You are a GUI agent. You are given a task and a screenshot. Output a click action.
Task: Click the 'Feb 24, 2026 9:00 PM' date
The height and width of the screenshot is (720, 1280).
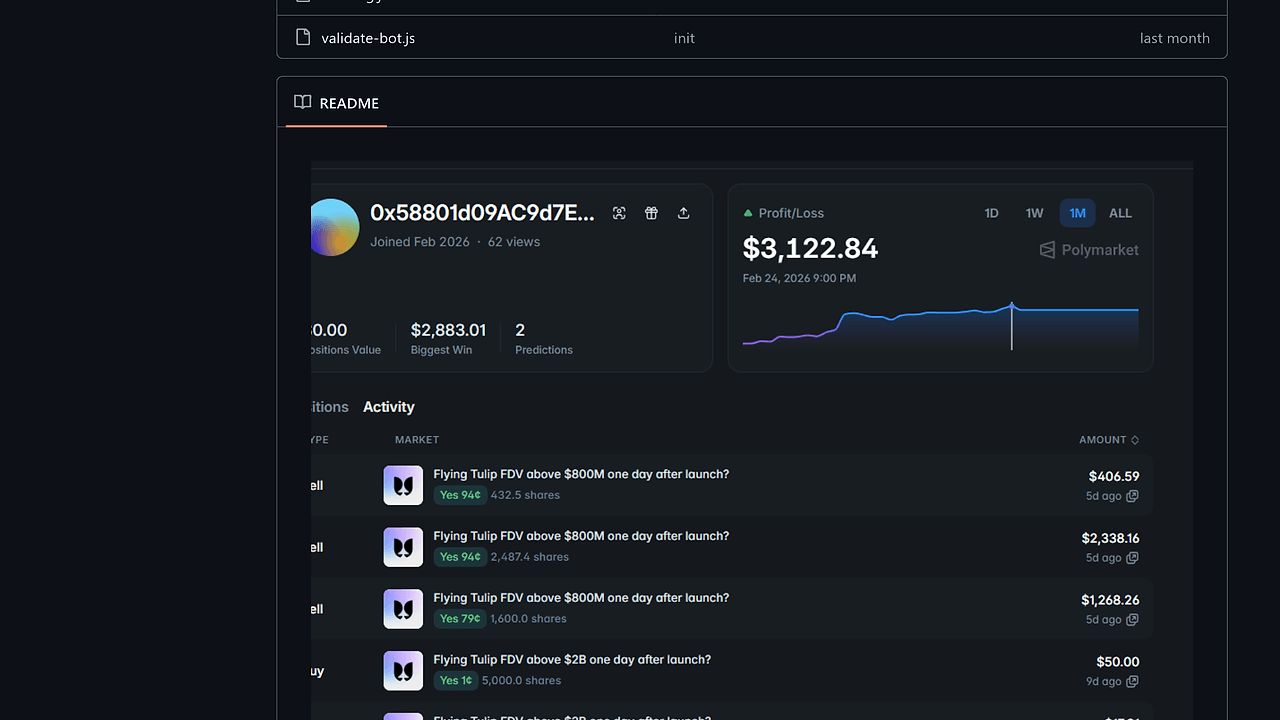799,278
